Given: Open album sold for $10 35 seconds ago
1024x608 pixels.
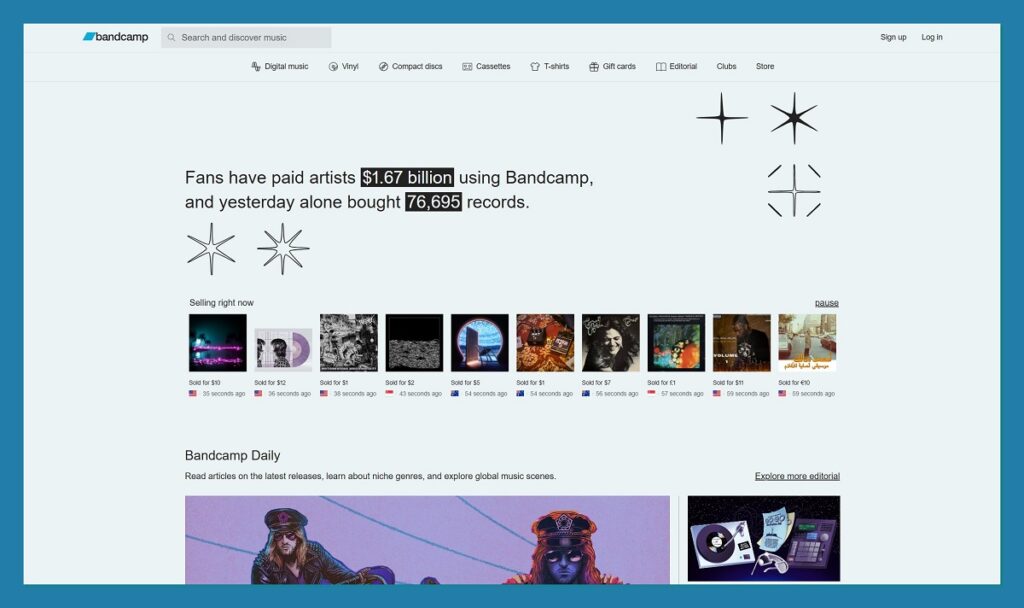Looking at the screenshot, I should pyautogui.click(x=217, y=343).
